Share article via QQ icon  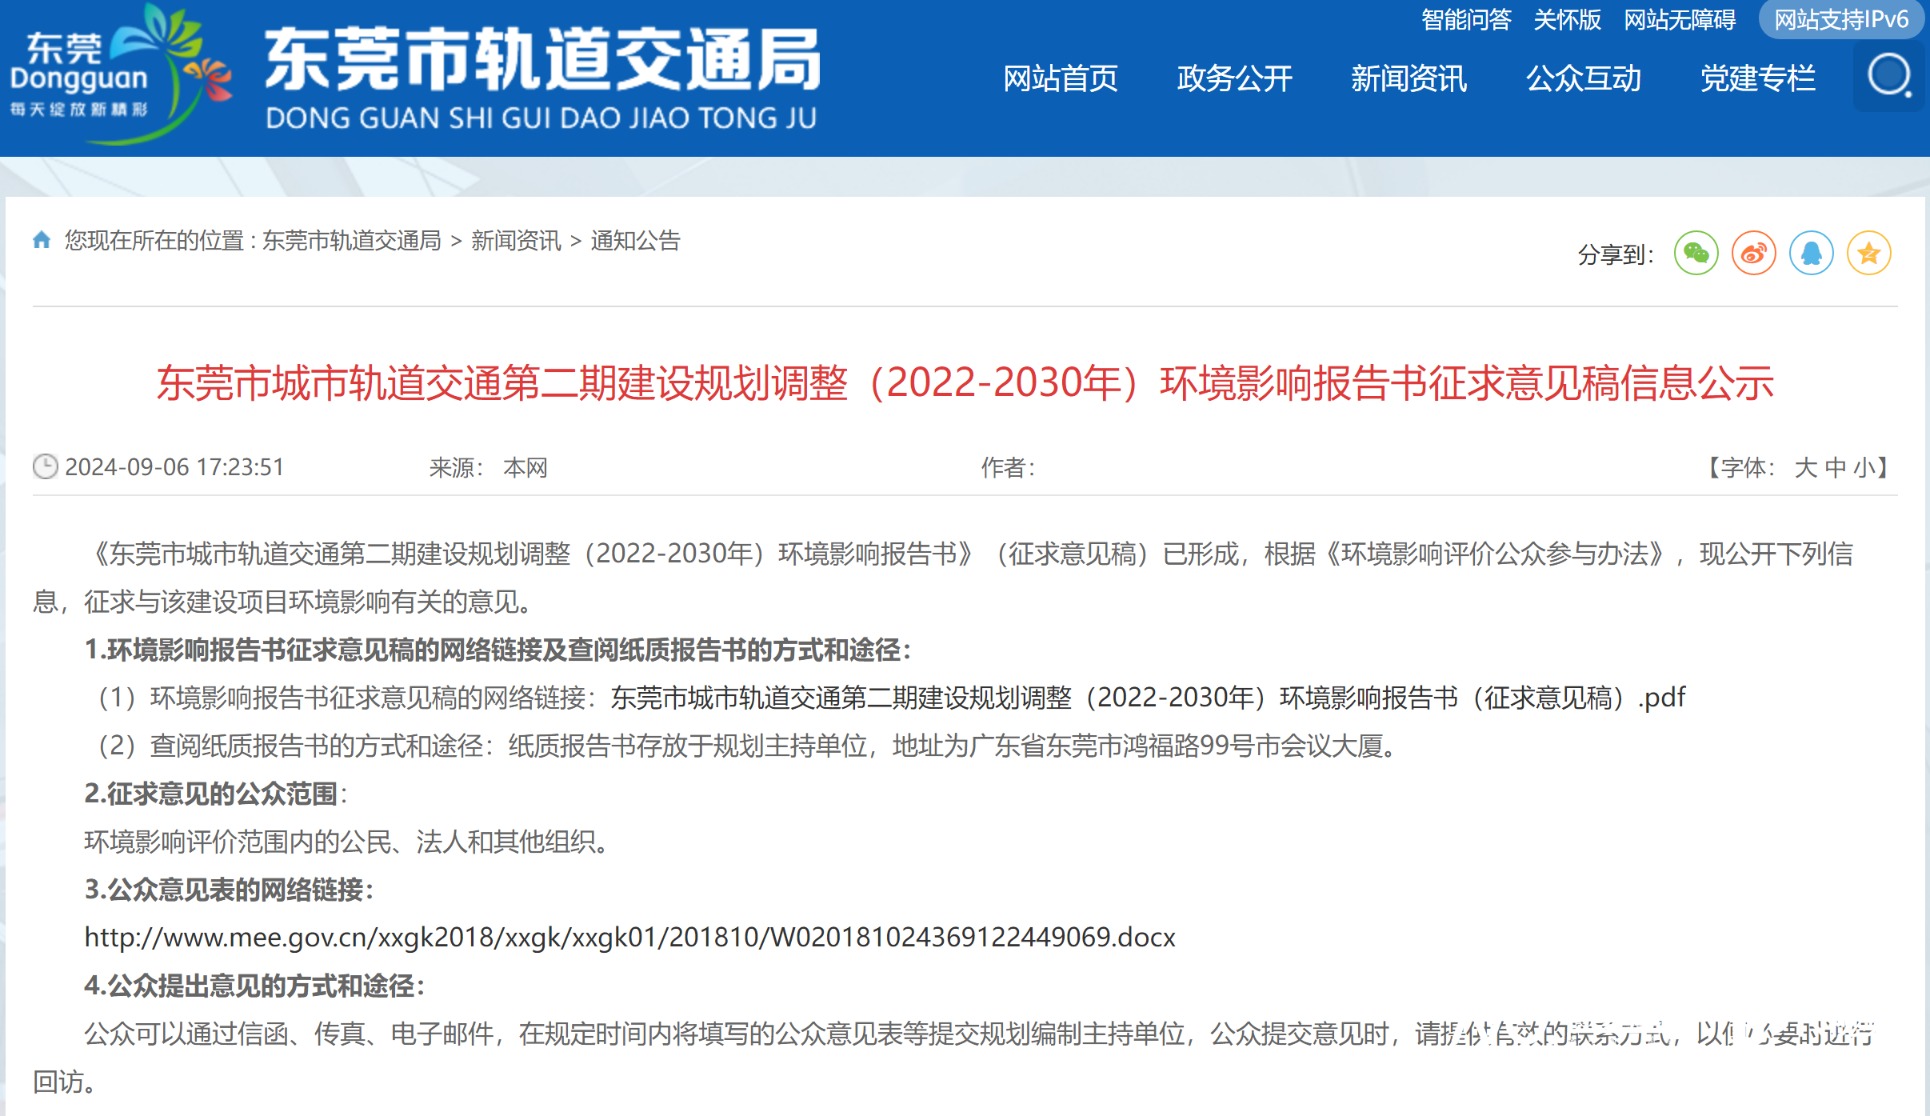[x=1811, y=253]
